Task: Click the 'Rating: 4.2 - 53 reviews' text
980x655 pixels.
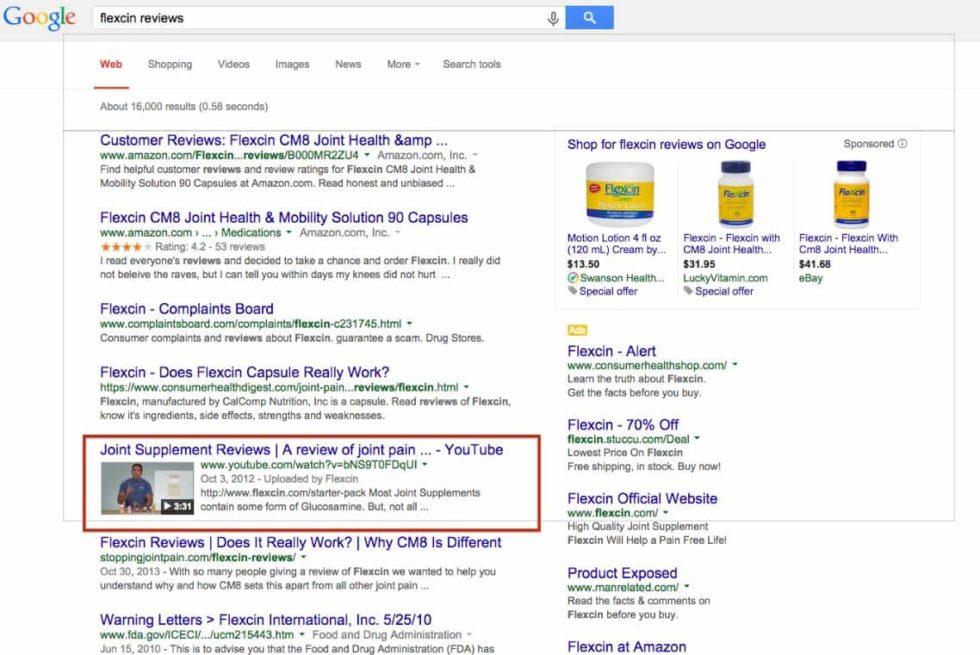Action: pyautogui.click(x=210, y=247)
